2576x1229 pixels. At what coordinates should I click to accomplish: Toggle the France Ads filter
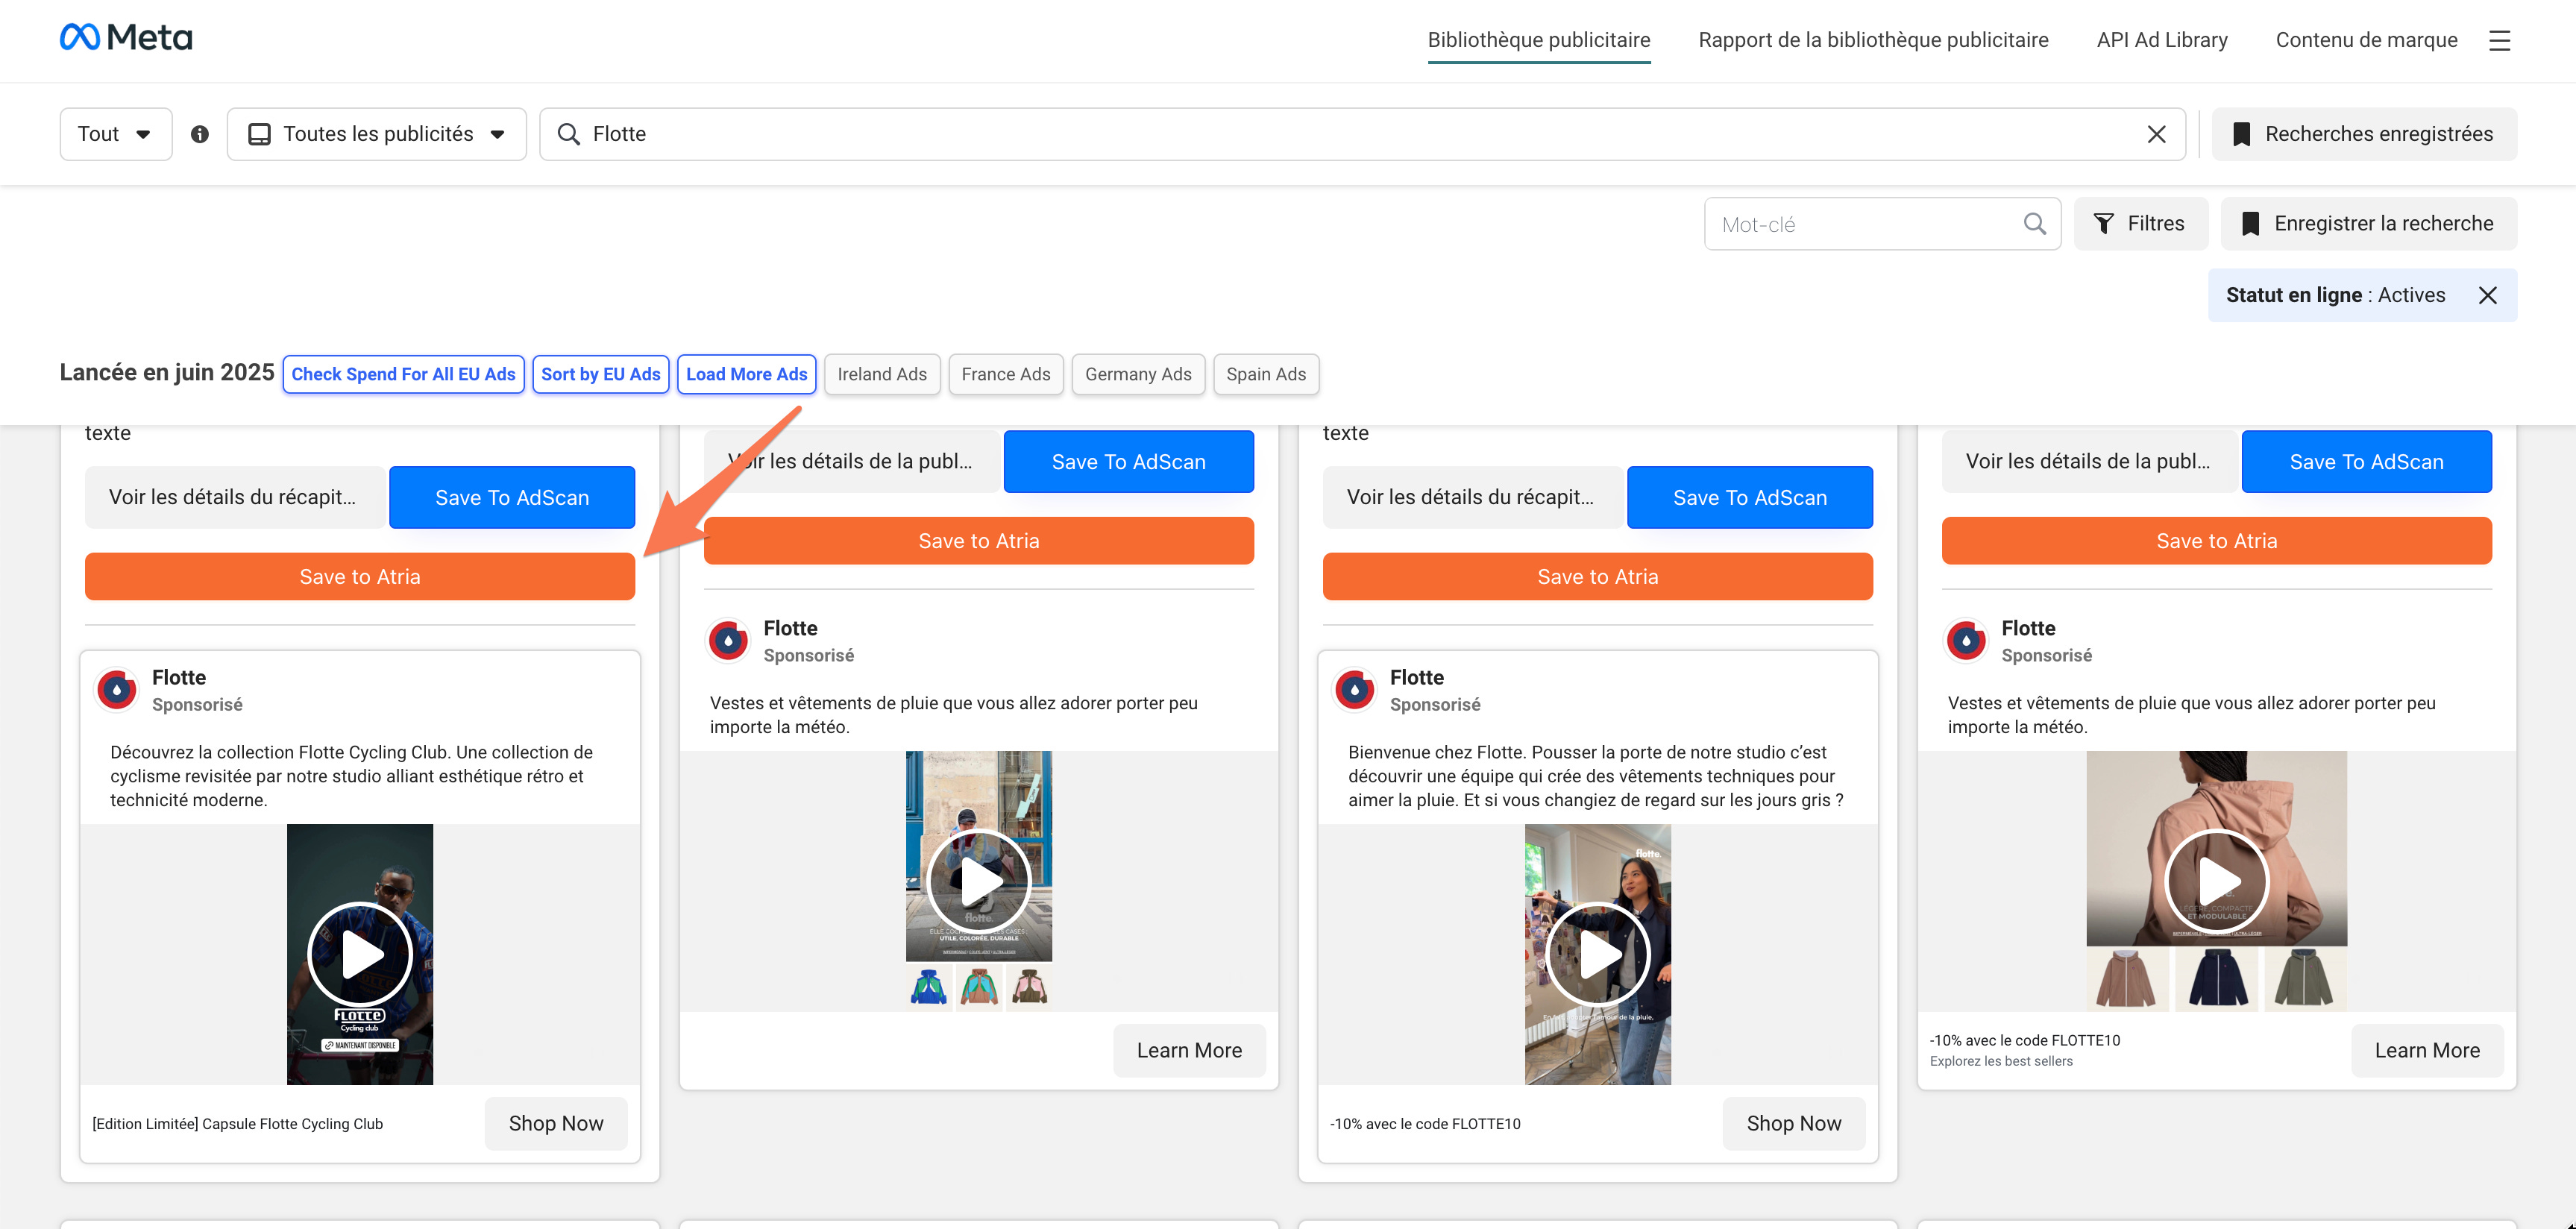click(1005, 374)
